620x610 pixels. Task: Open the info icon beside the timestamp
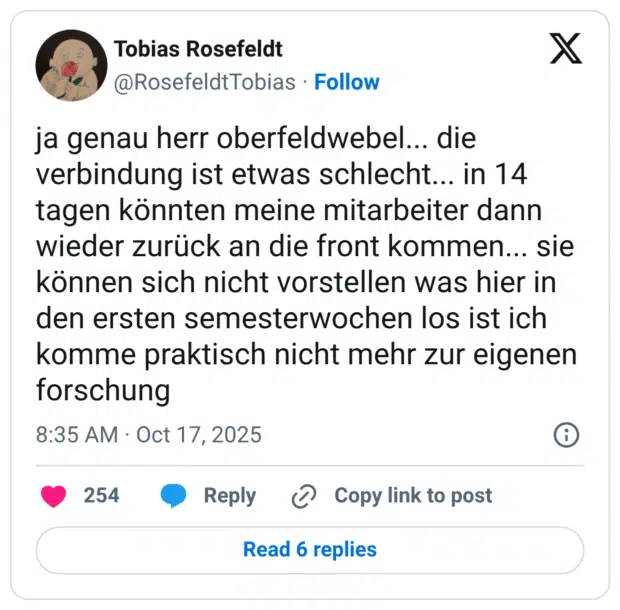pyautogui.click(x=566, y=435)
